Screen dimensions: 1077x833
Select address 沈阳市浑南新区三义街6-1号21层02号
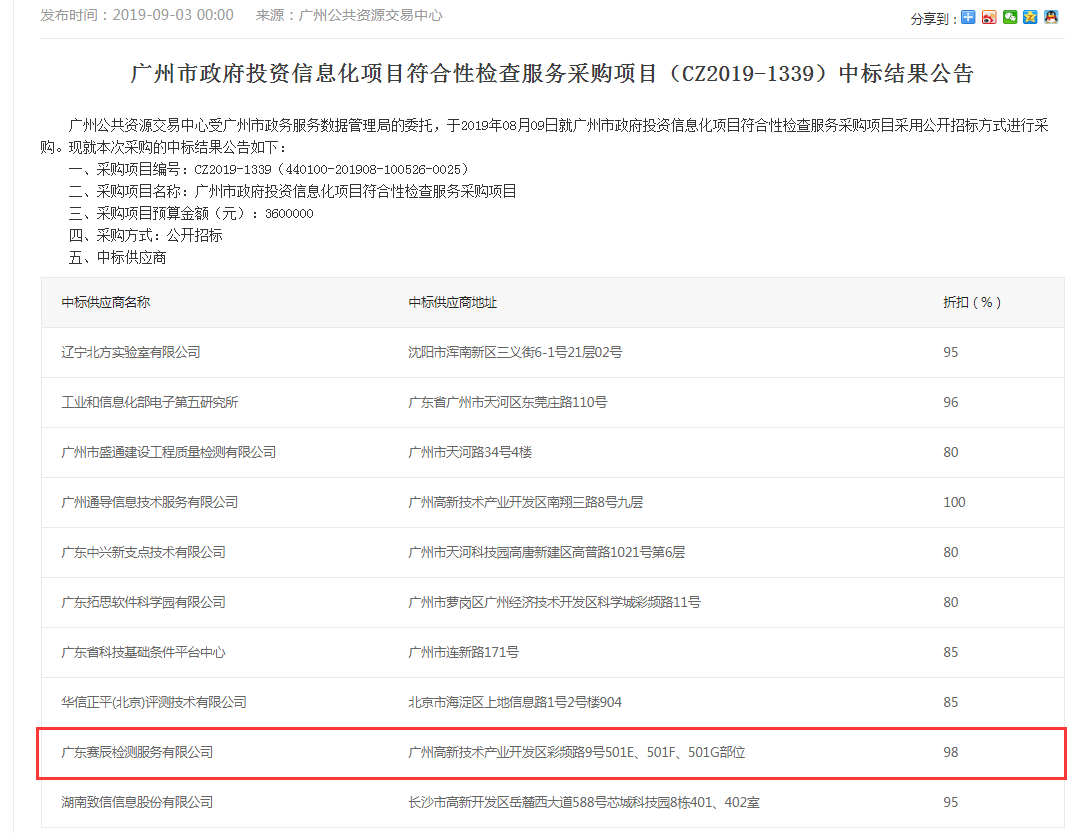(515, 352)
